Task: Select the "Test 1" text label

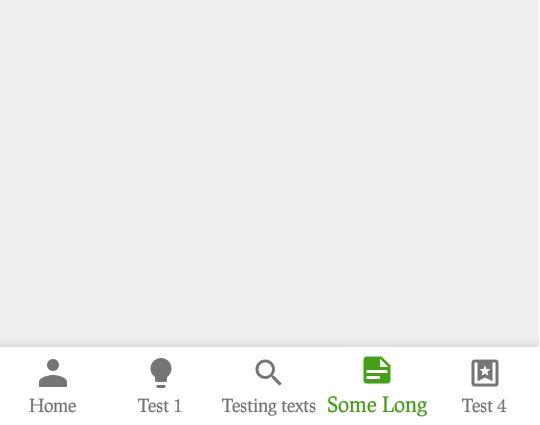Action: click(160, 406)
